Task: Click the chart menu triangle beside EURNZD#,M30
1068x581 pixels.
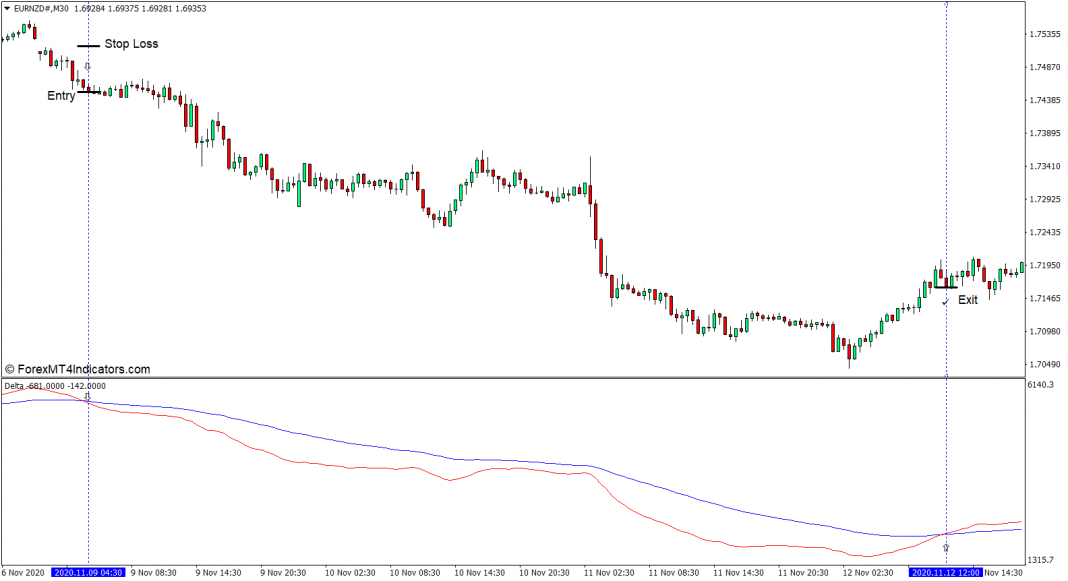Action: (7, 9)
